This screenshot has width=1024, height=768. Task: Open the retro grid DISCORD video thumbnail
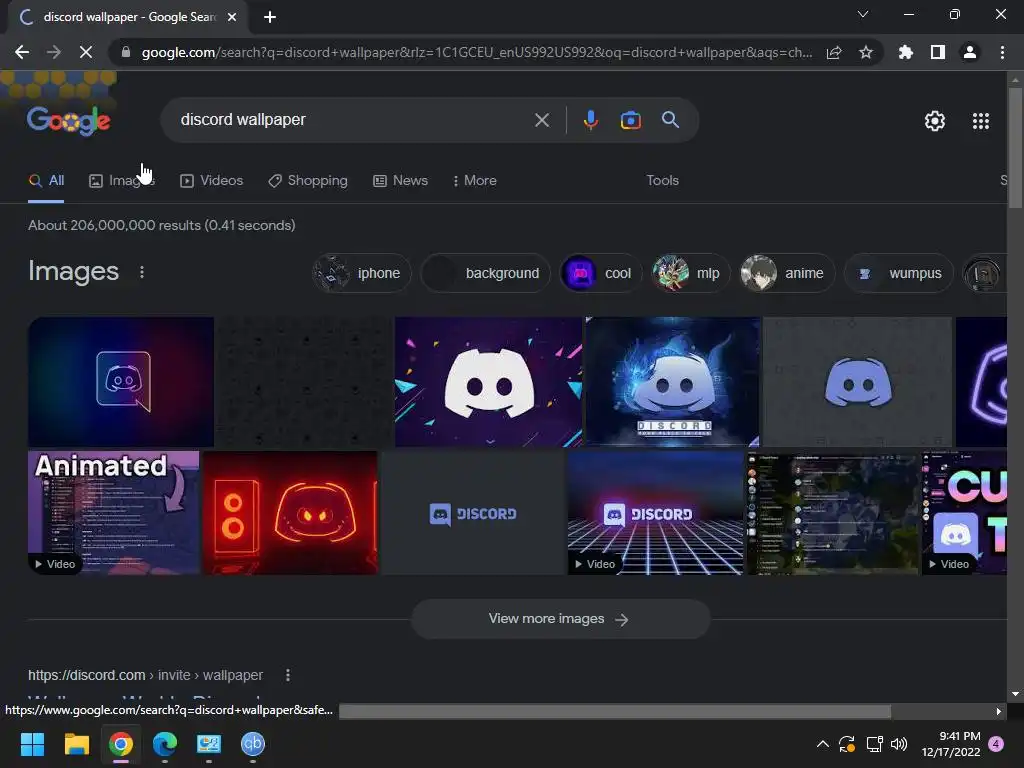[656, 513]
